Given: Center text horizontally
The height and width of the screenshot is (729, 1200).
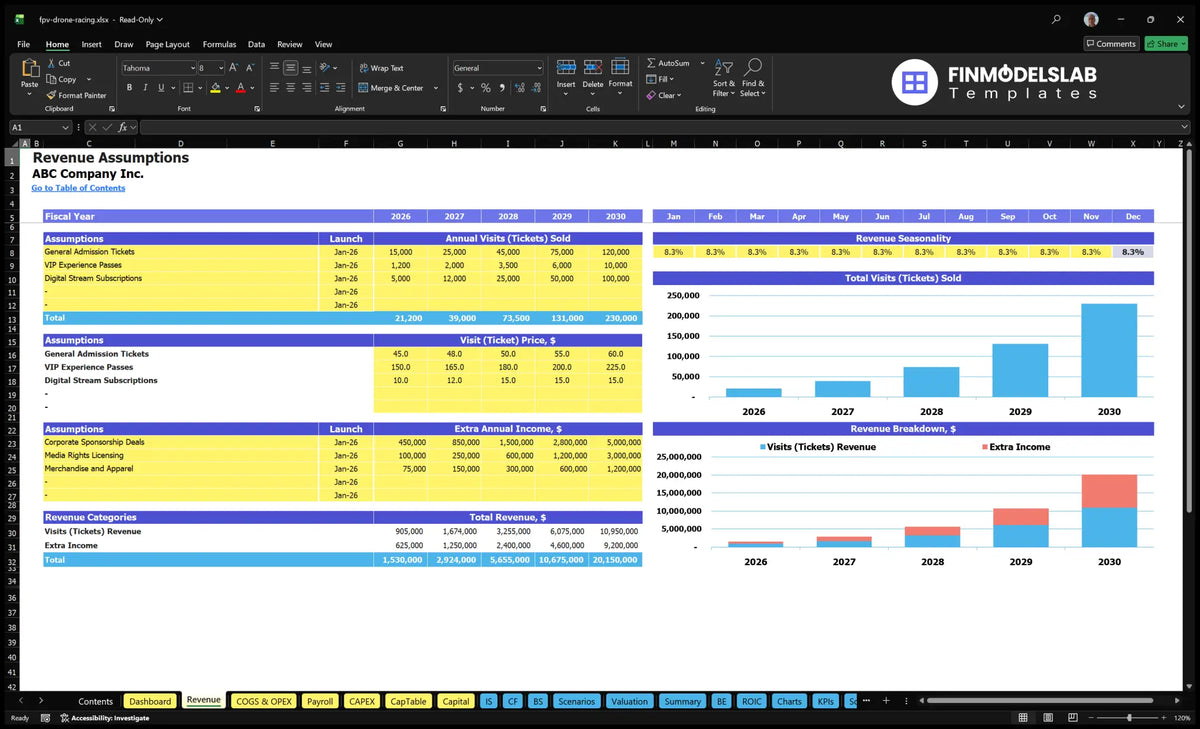Looking at the screenshot, I should [290, 88].
